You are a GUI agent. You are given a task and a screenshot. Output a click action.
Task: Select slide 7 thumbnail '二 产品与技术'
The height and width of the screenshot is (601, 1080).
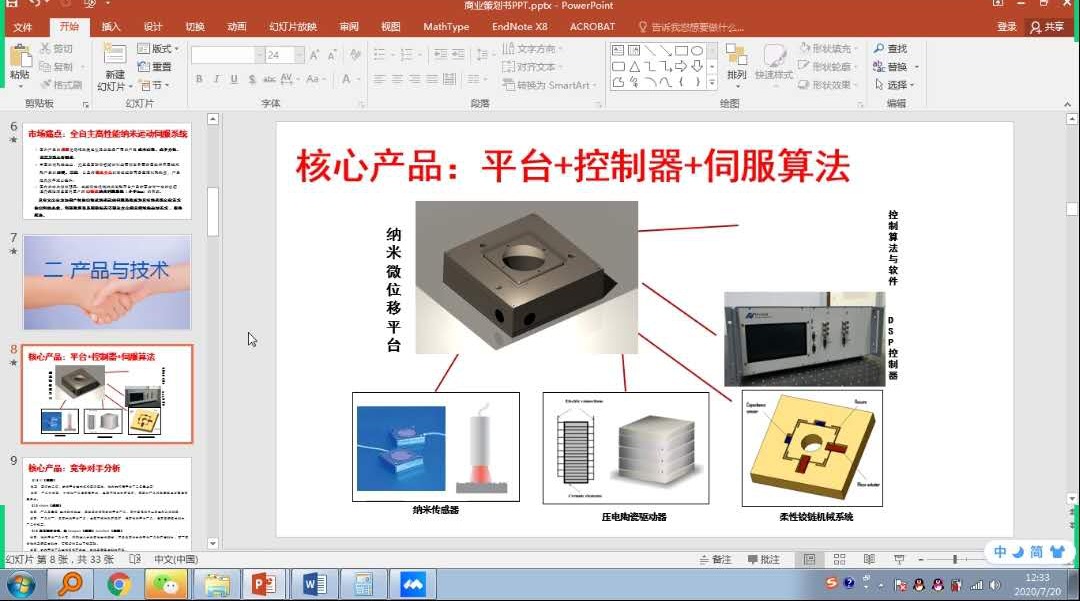click(x=107, y=282)
